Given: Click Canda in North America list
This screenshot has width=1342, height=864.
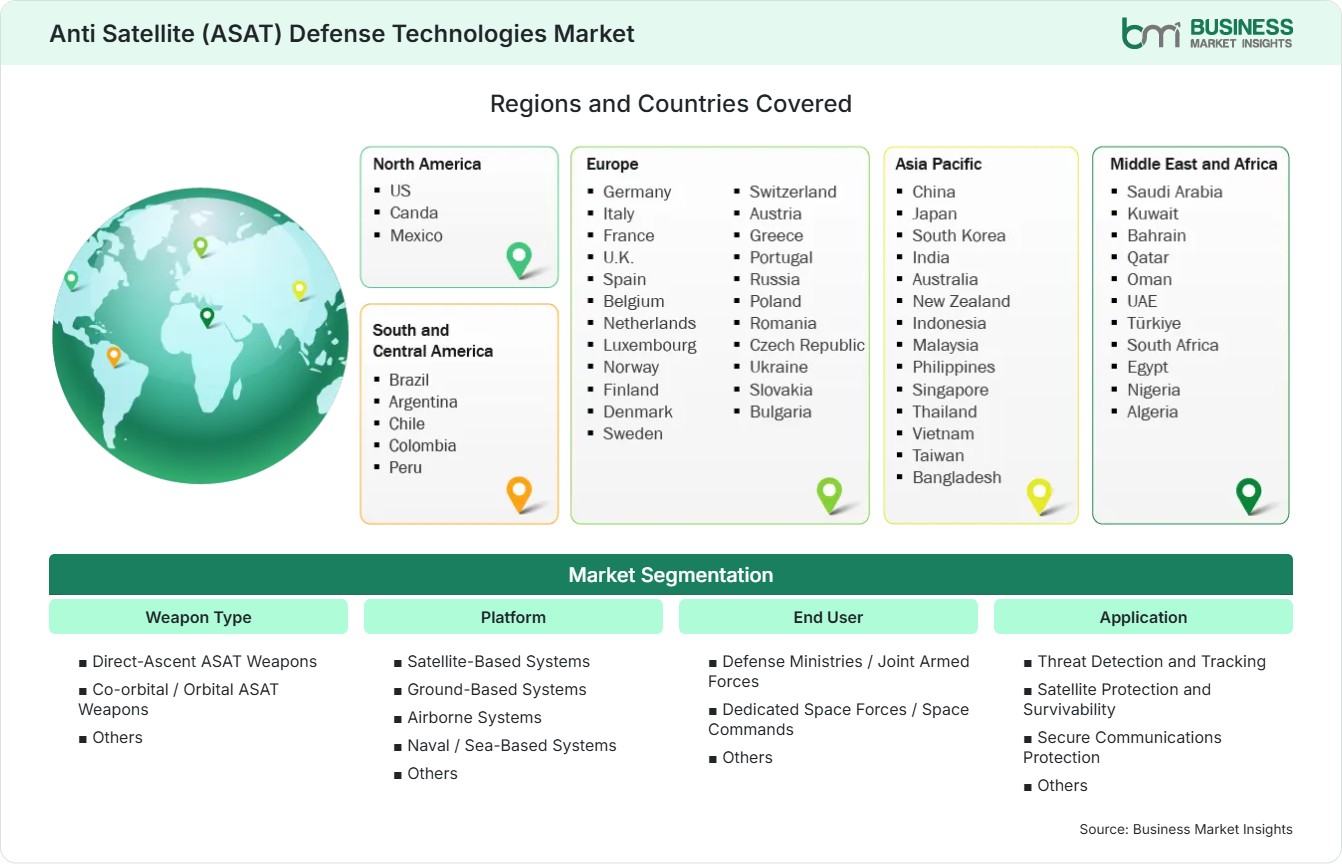Looking at the screenshot, I should [414, 212].
